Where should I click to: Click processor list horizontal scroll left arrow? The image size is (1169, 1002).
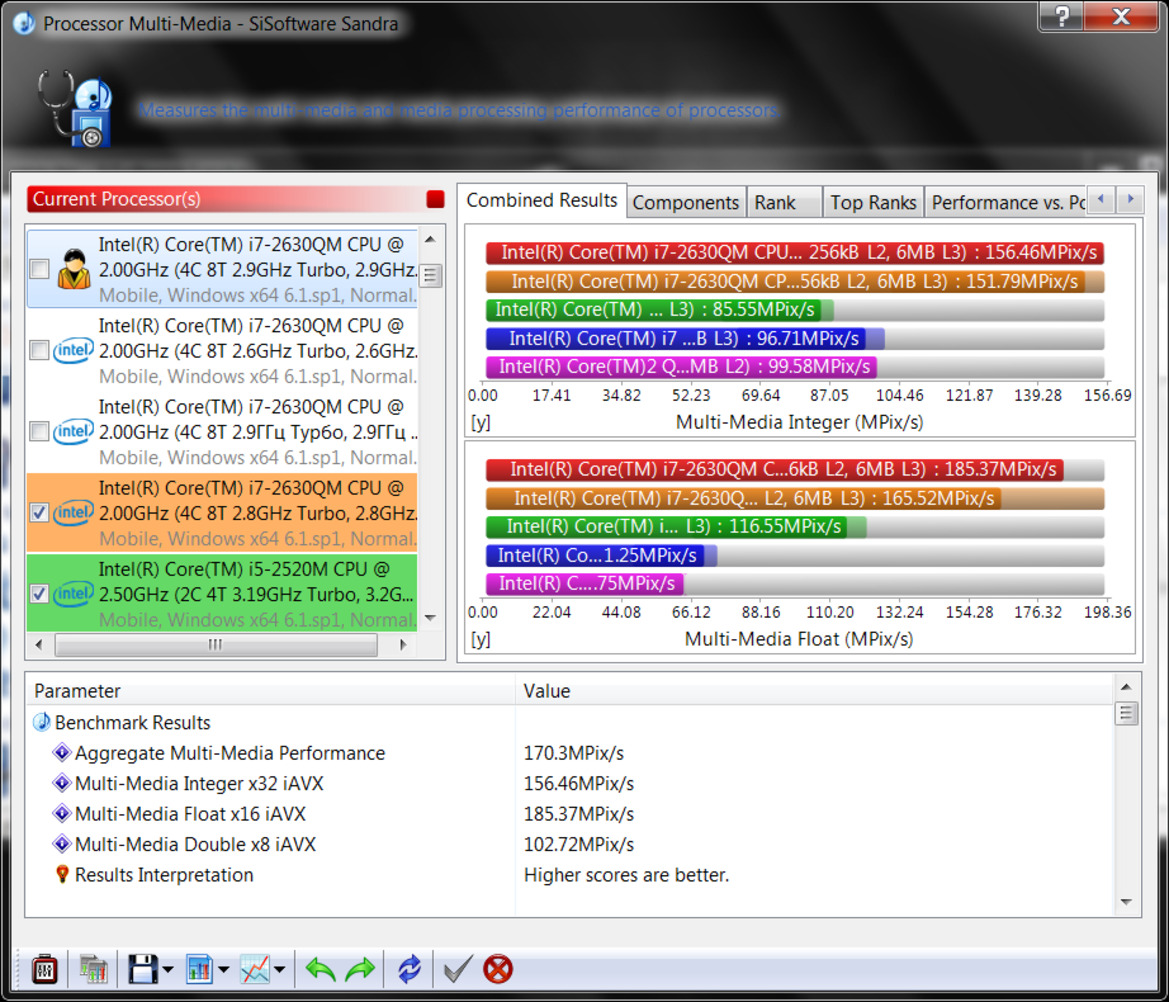click(x=39, y=644)
